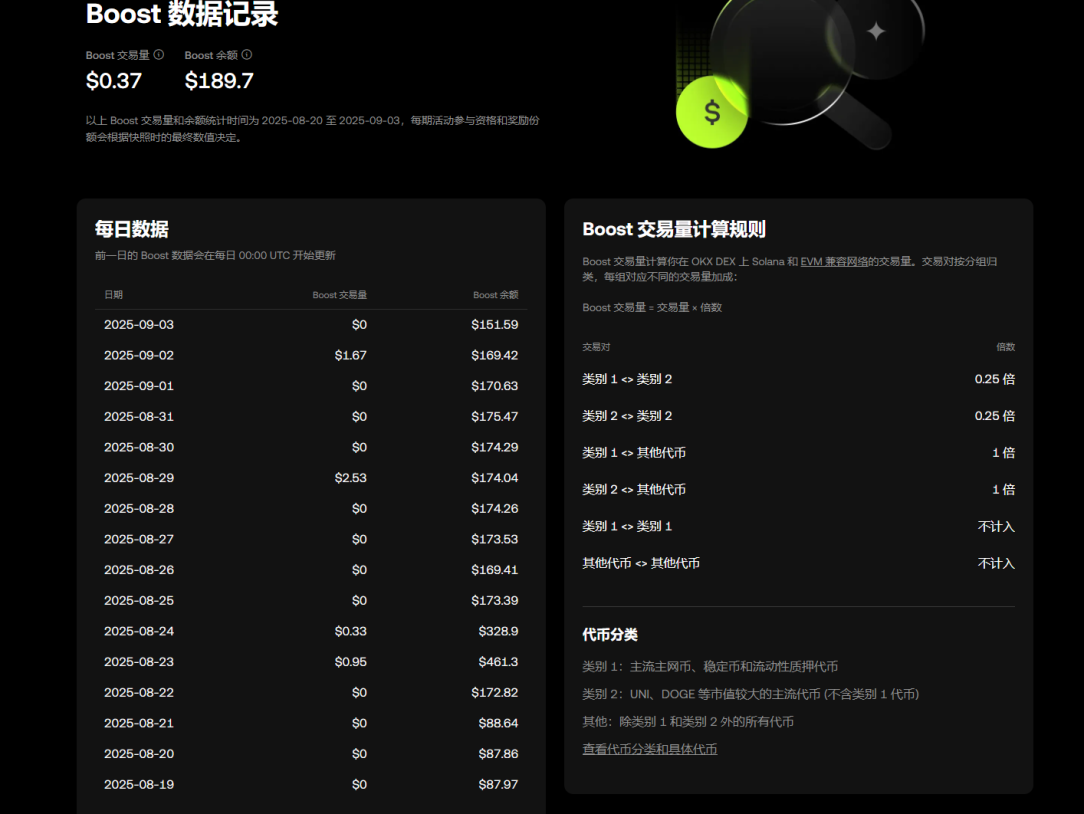Click the Boost 余额 column header
The image size is (1084, 814).
tap(495, 295)
